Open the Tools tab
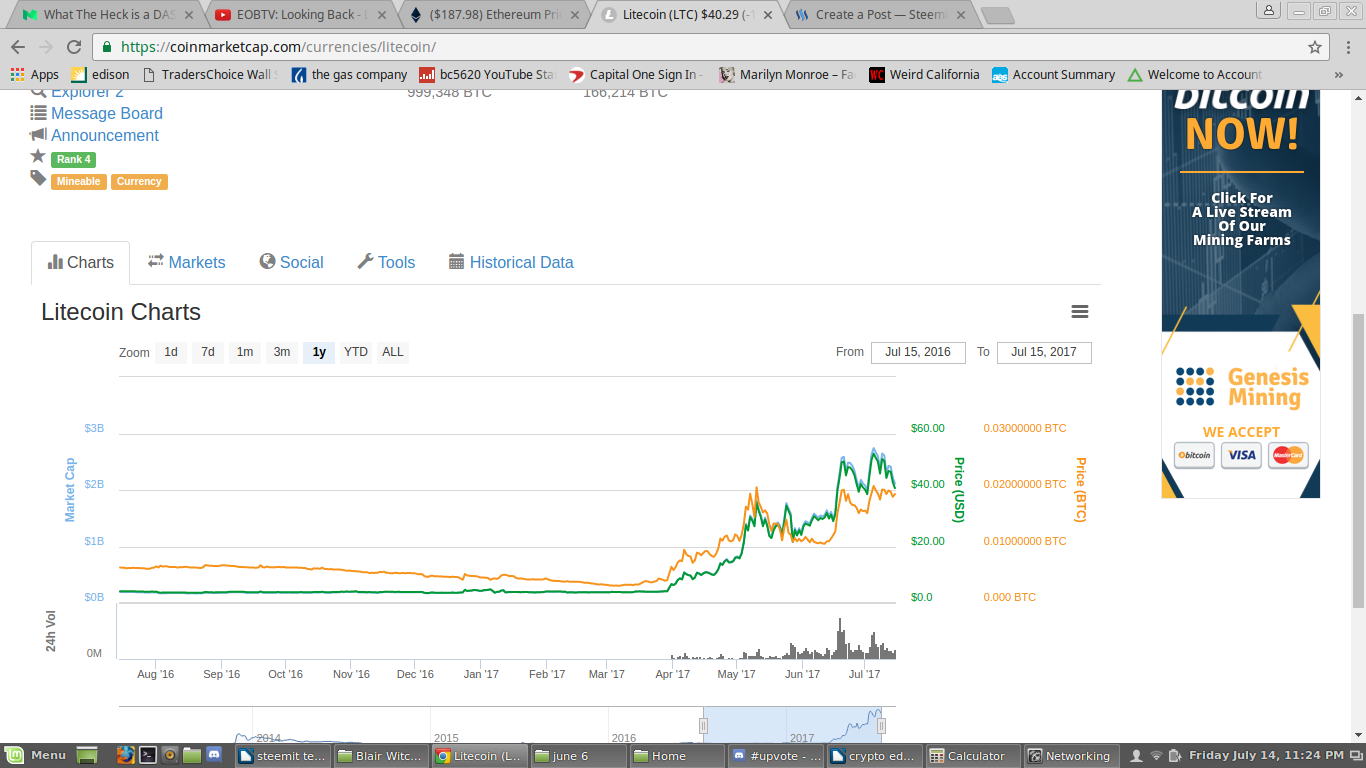The height and width of the screenshot is (768, 1366). pyautogui.click(x=386, y=262)
